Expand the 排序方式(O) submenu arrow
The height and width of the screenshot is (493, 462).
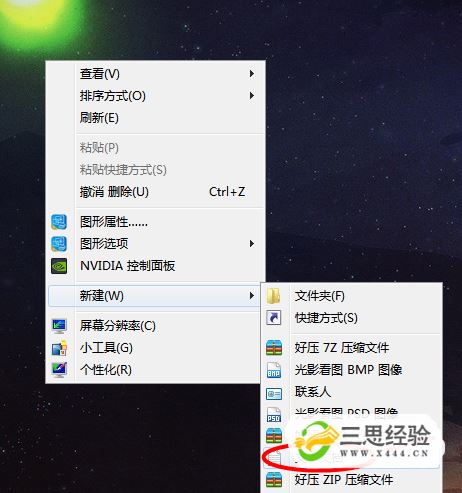point(252,96)
